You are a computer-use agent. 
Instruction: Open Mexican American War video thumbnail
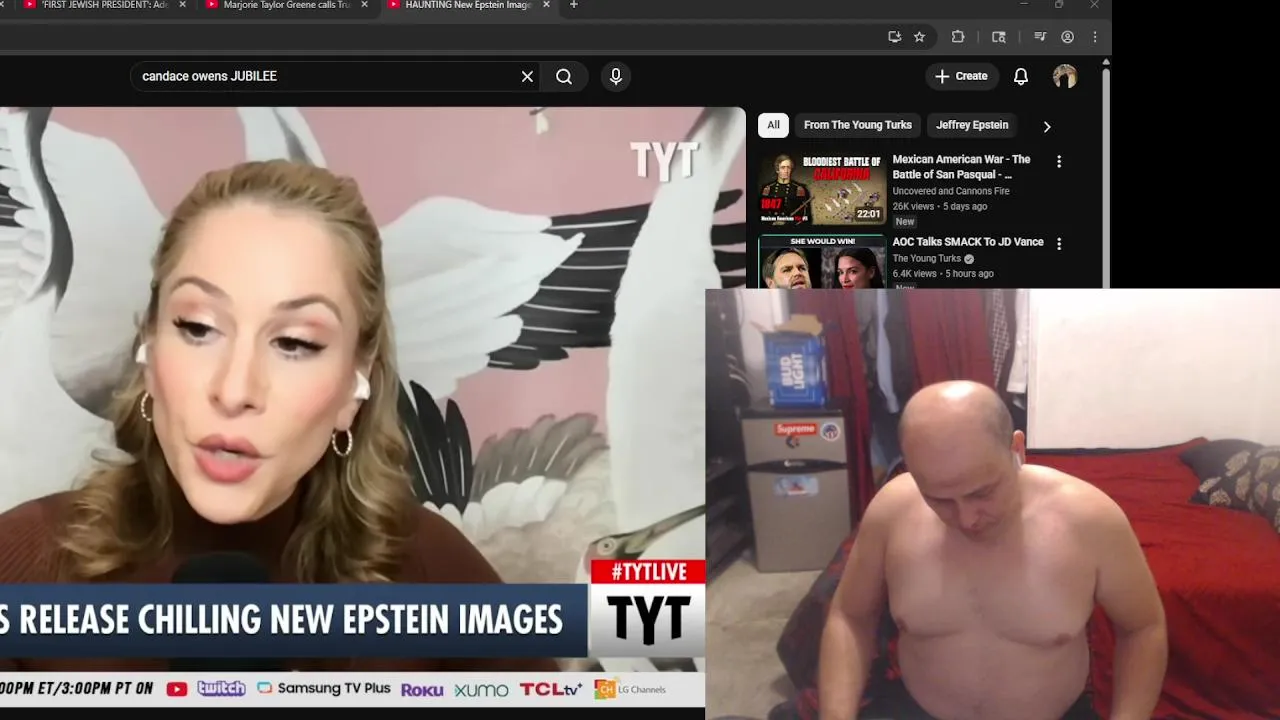pos(822,189)
